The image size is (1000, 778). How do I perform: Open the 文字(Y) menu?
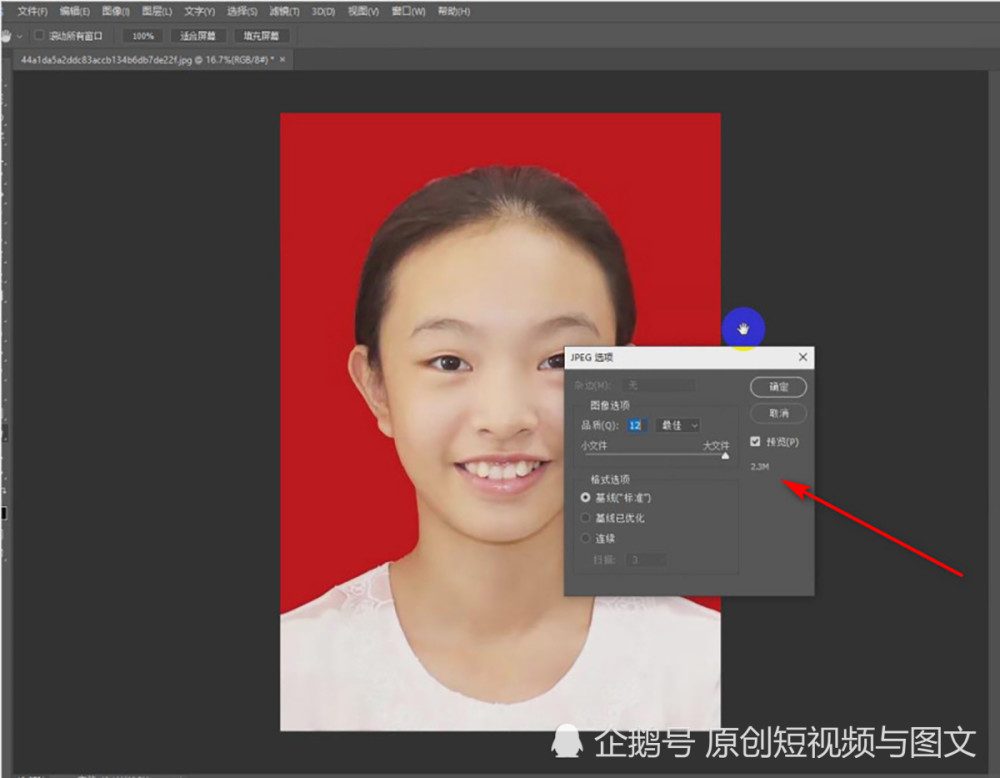click(x=200, y=11)
